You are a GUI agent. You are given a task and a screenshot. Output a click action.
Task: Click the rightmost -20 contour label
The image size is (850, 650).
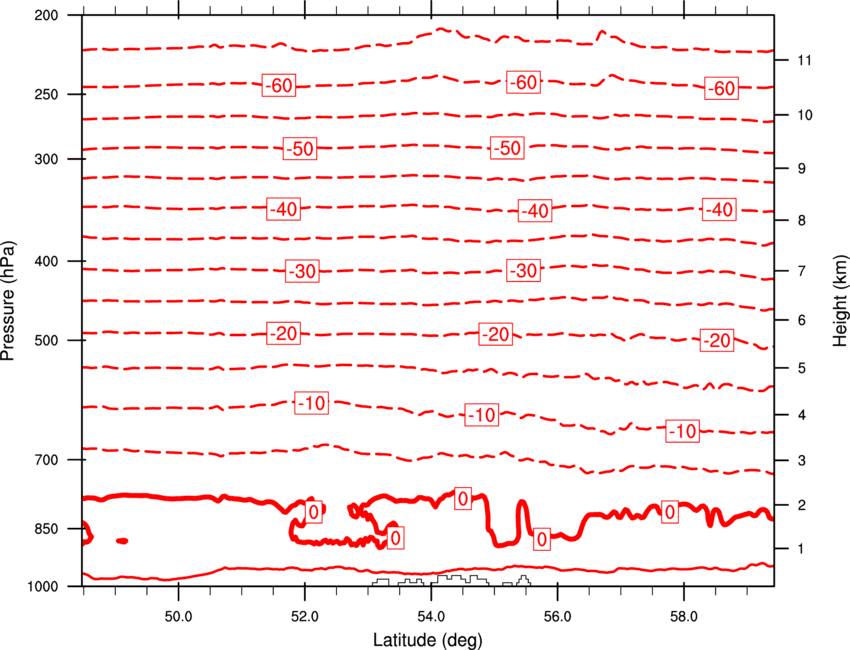(717, 340)
